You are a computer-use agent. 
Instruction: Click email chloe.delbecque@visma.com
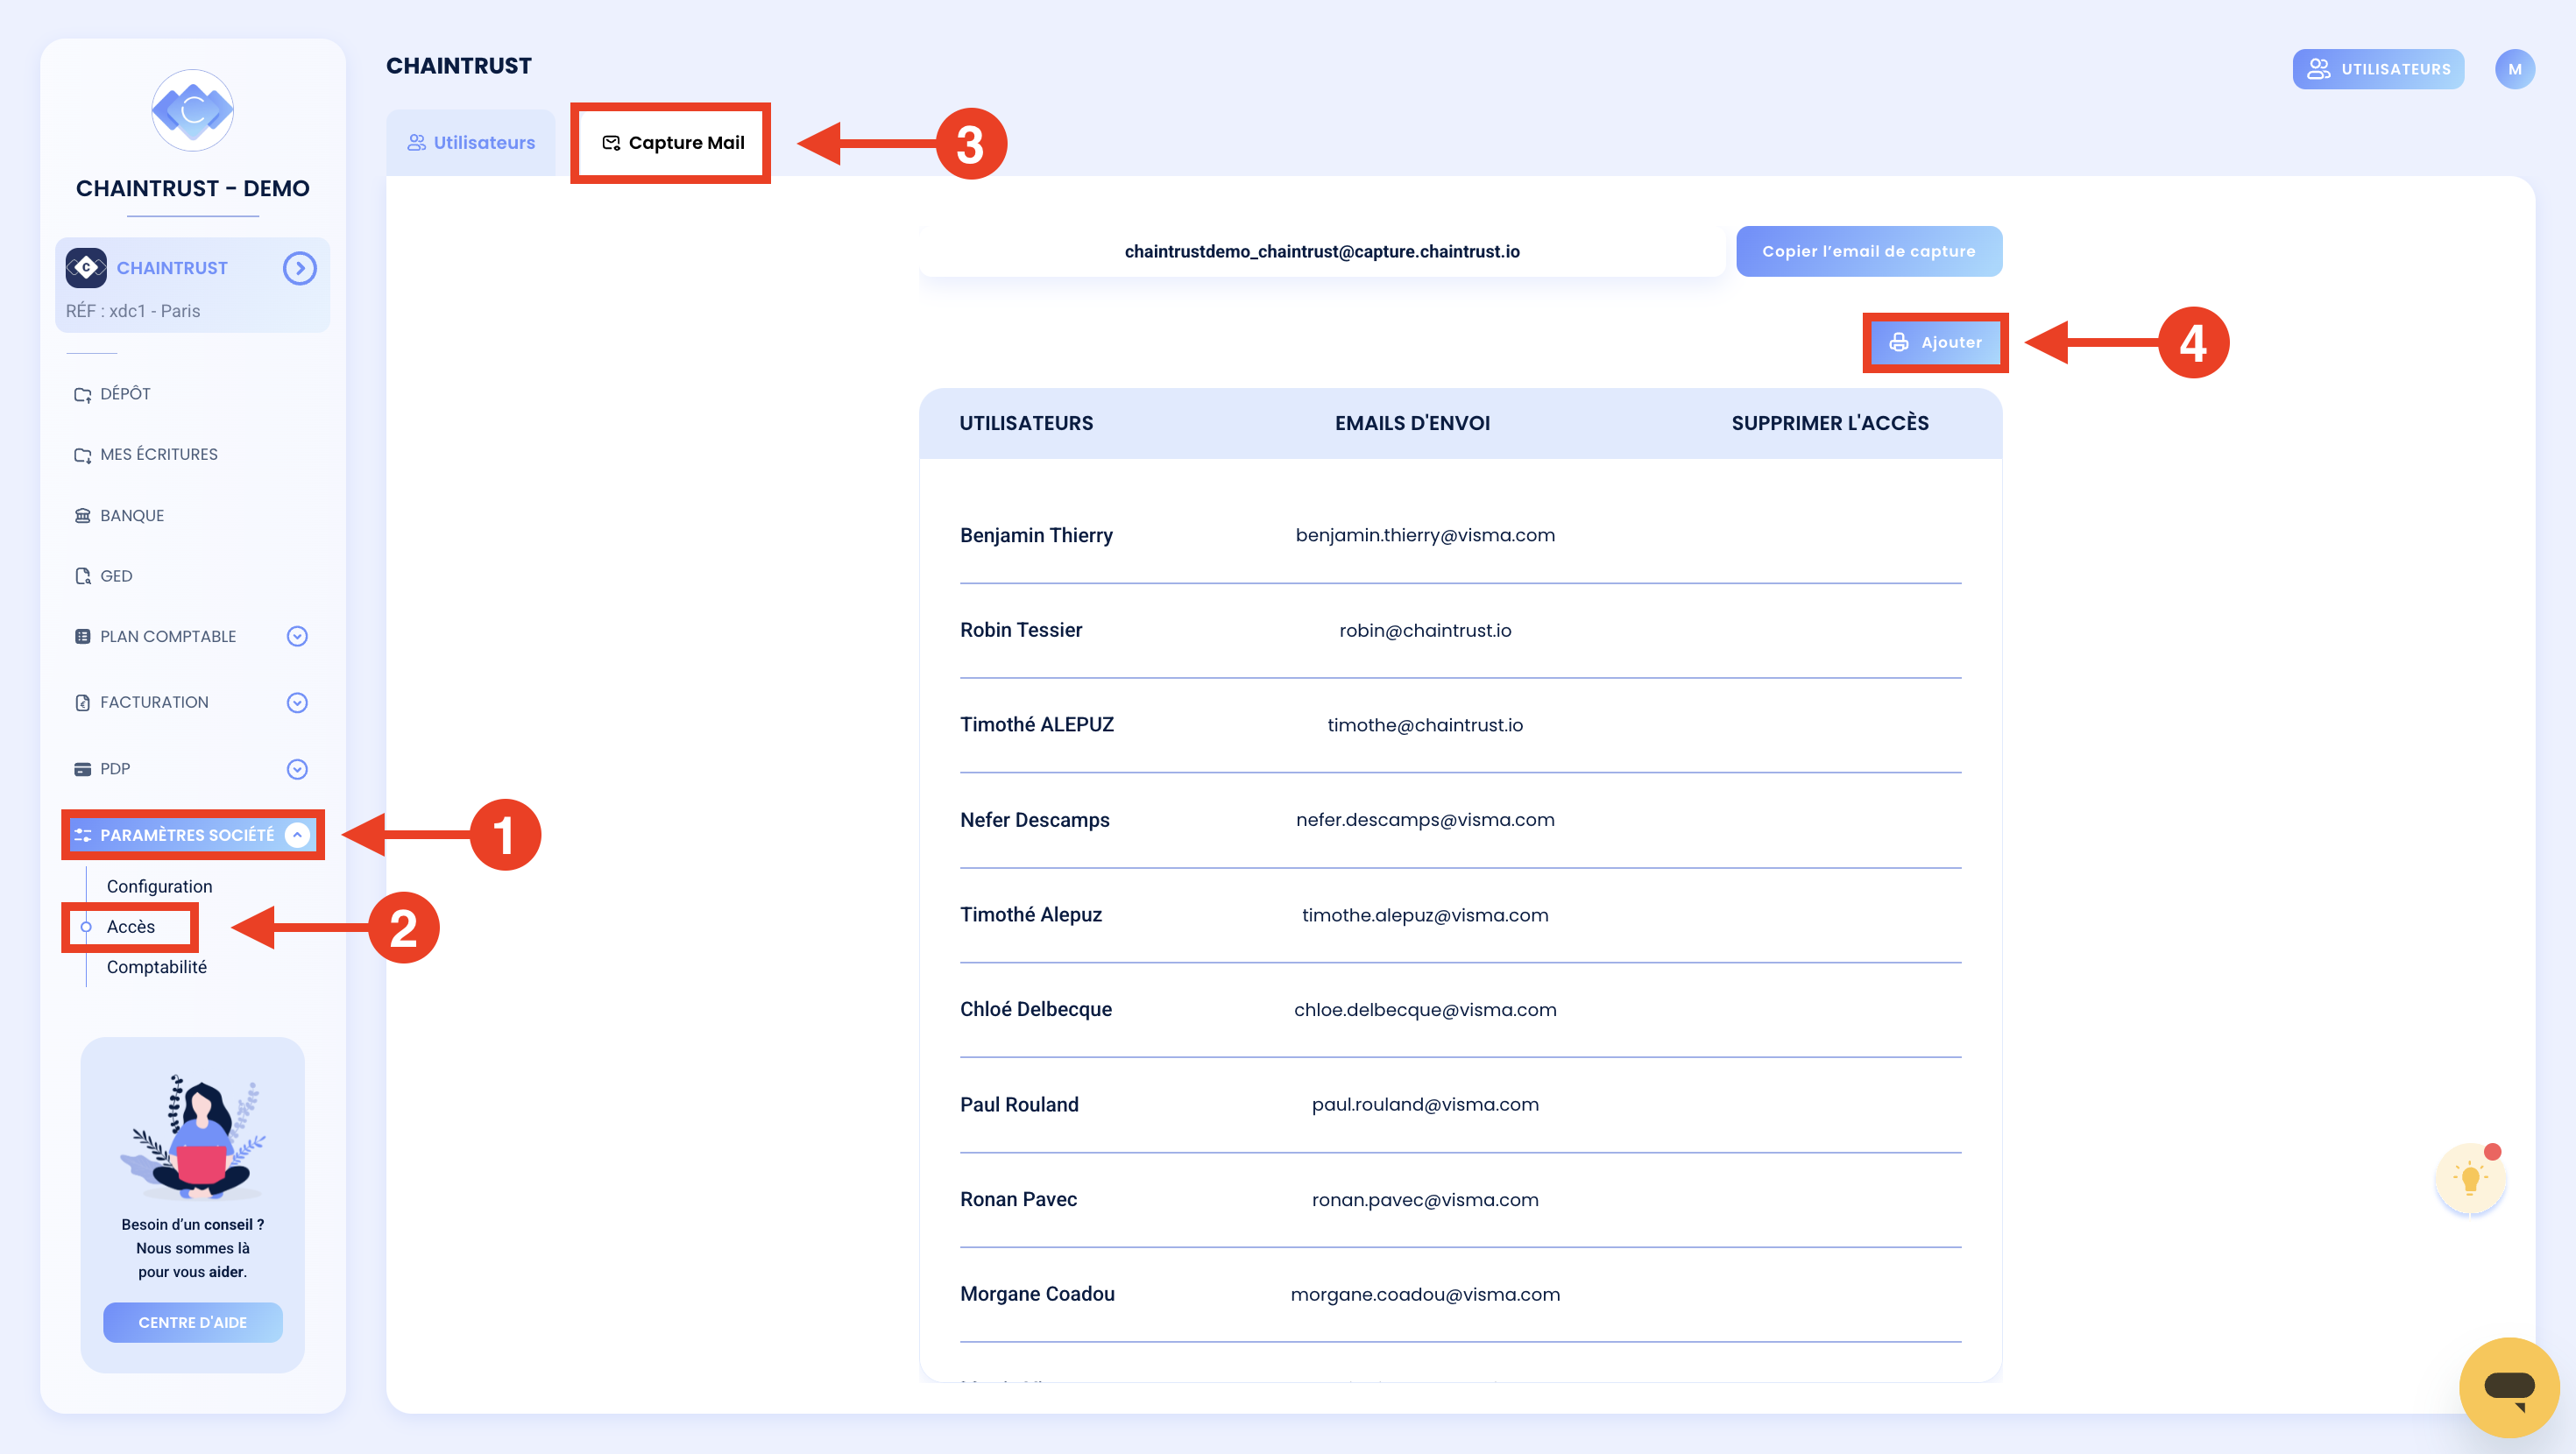click(x=1425, y=1010)
